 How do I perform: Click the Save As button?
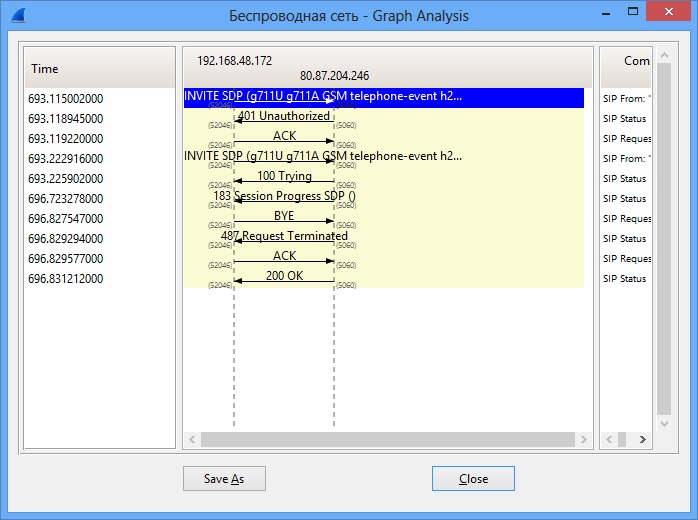click(223, 479)
